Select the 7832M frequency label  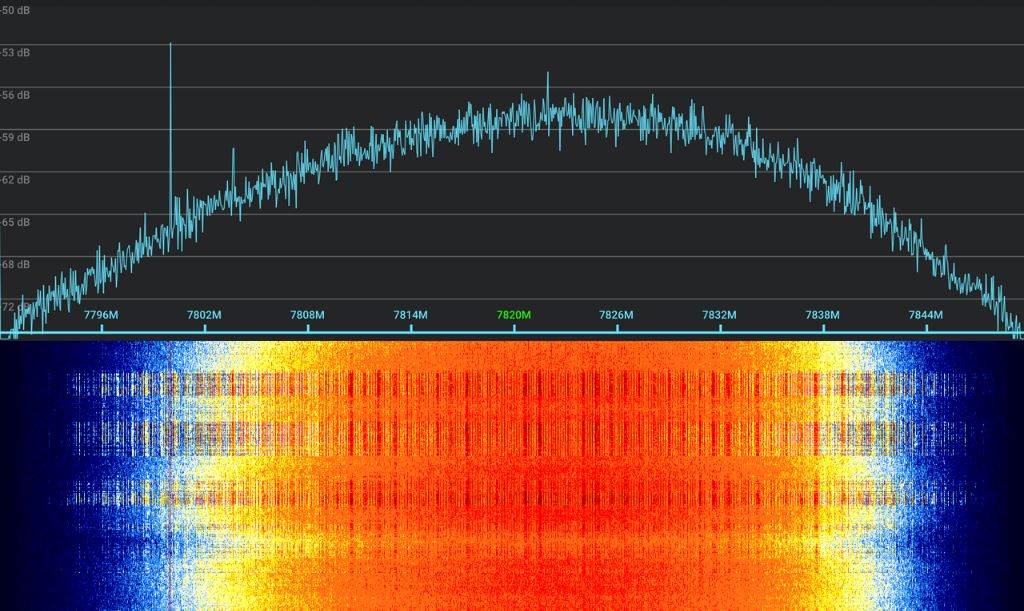pyautogui.click(x=719, y=315)
